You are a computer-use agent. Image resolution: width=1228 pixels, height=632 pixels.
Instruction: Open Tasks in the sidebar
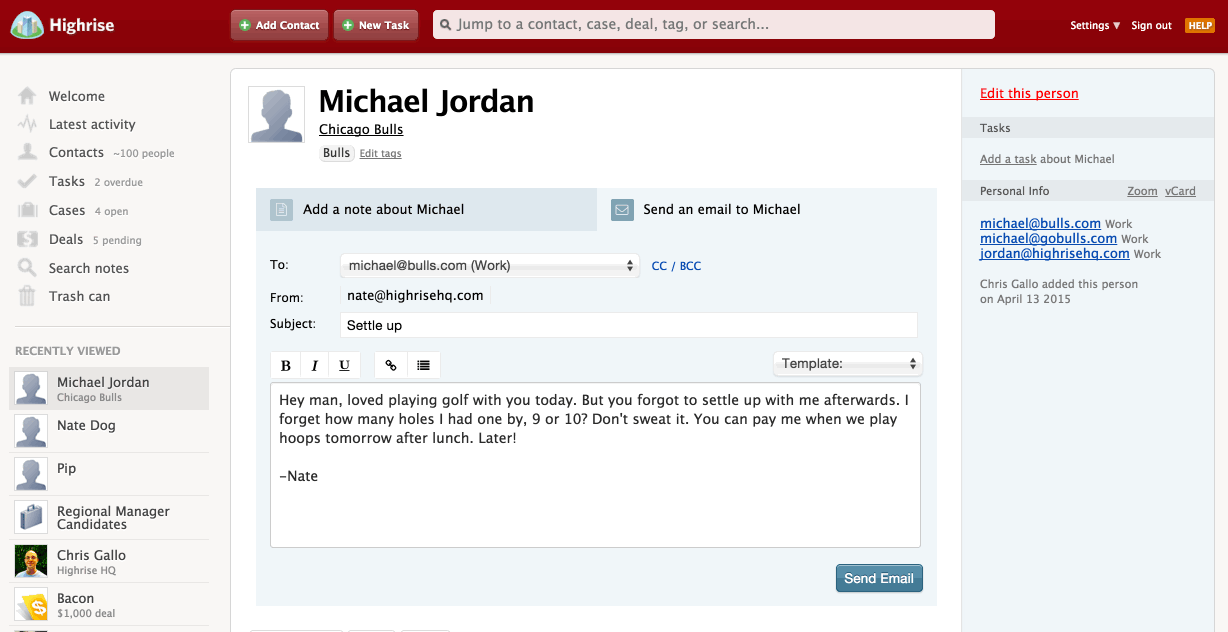67,181
